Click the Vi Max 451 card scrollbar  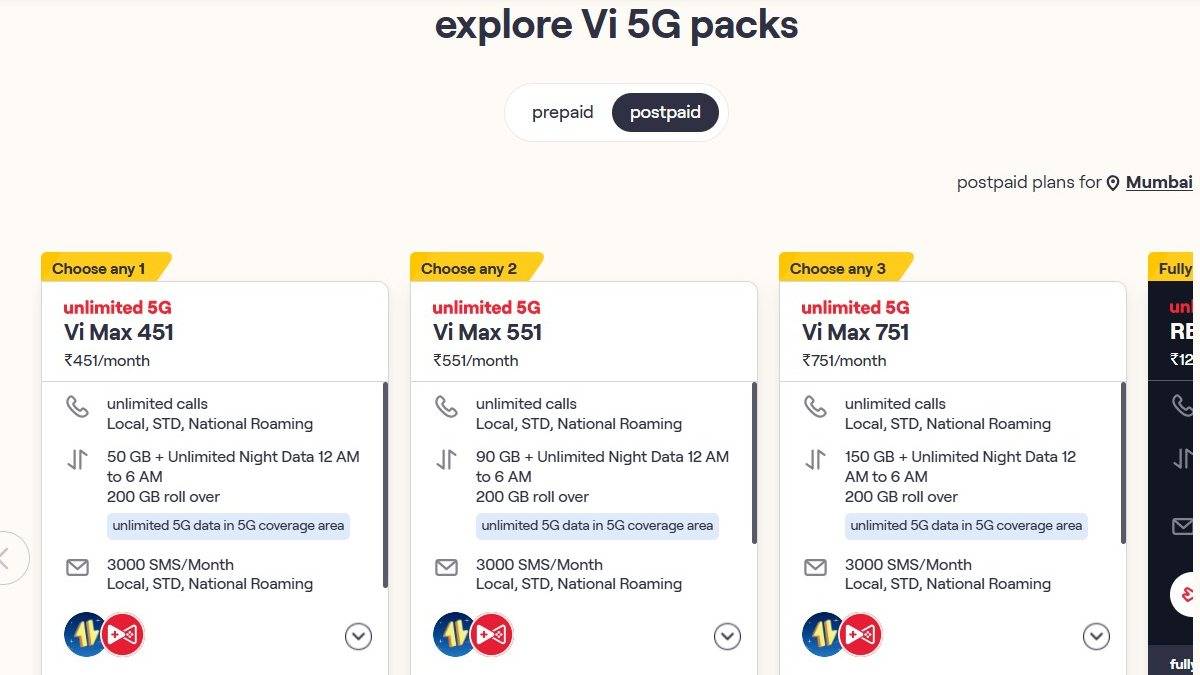click(x=385, y=485)
